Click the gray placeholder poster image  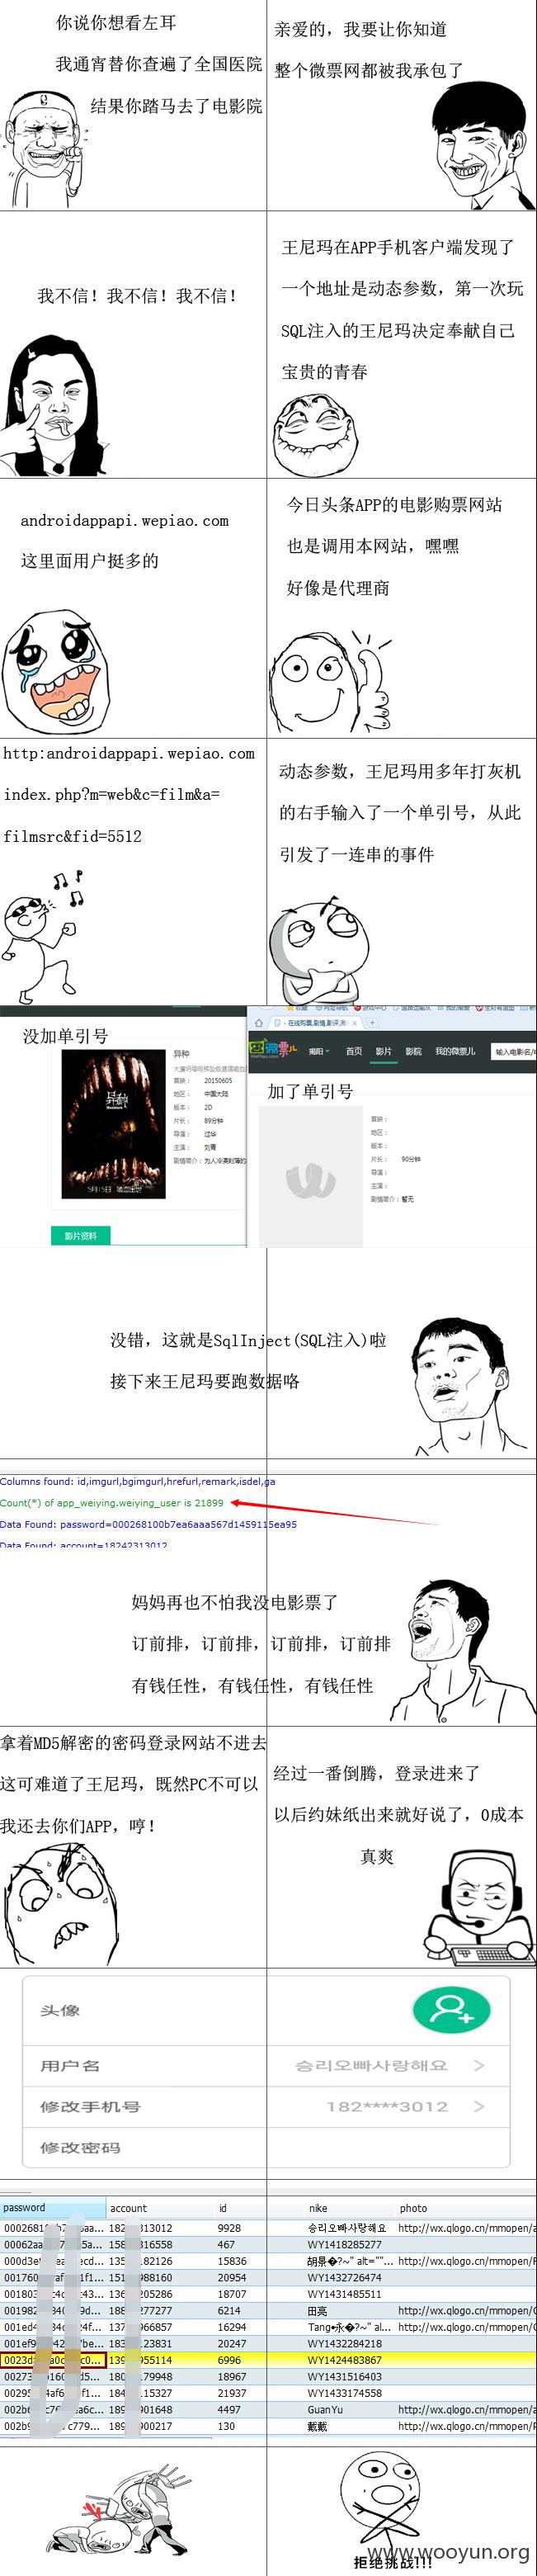[x=310, y=1178]
